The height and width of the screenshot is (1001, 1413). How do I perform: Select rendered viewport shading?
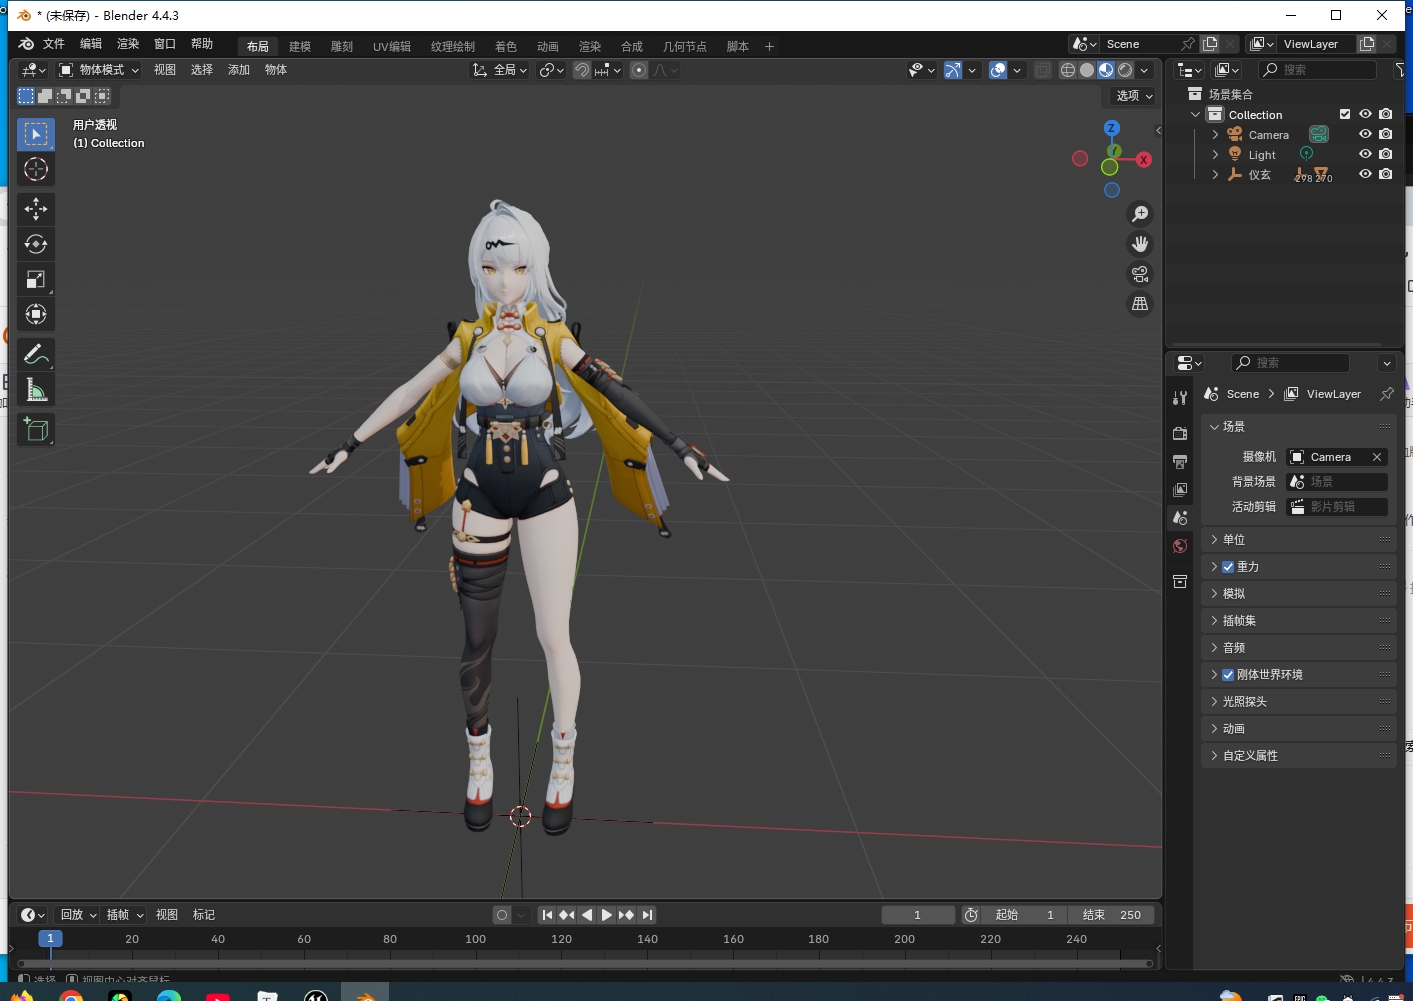pyautogui.click(x=1125, y=70)
